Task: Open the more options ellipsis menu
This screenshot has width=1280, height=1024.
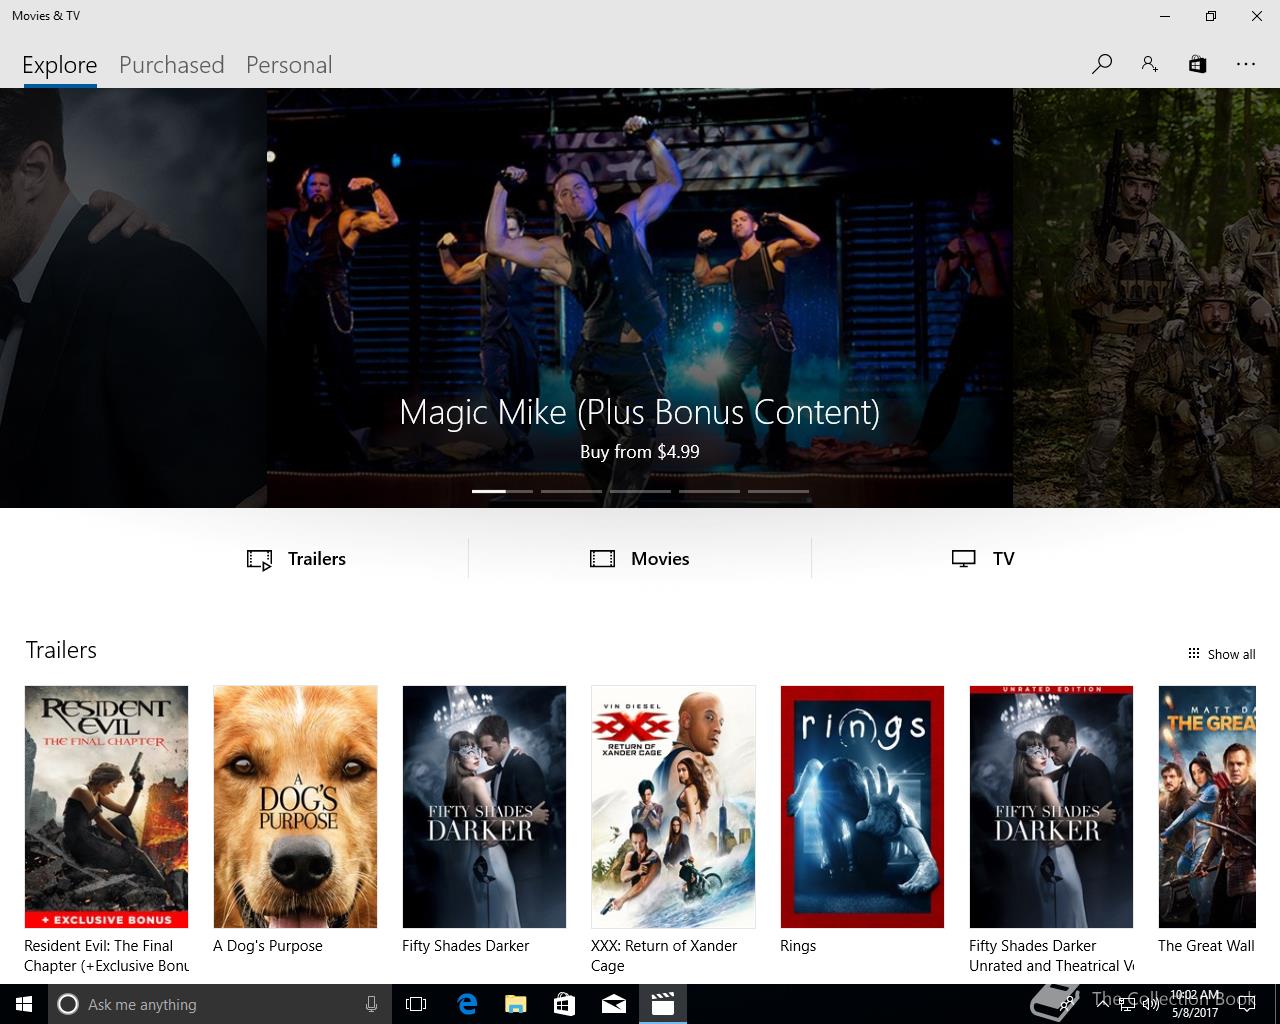Action: 1245,64
